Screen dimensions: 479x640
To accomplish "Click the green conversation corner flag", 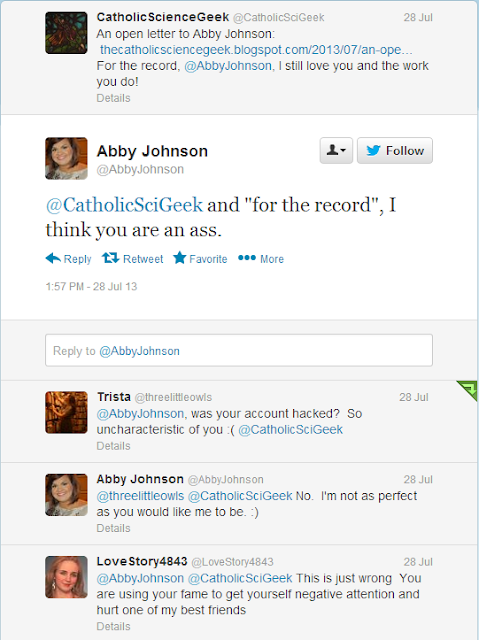I will pyautogui.click(x=467, y=390).
